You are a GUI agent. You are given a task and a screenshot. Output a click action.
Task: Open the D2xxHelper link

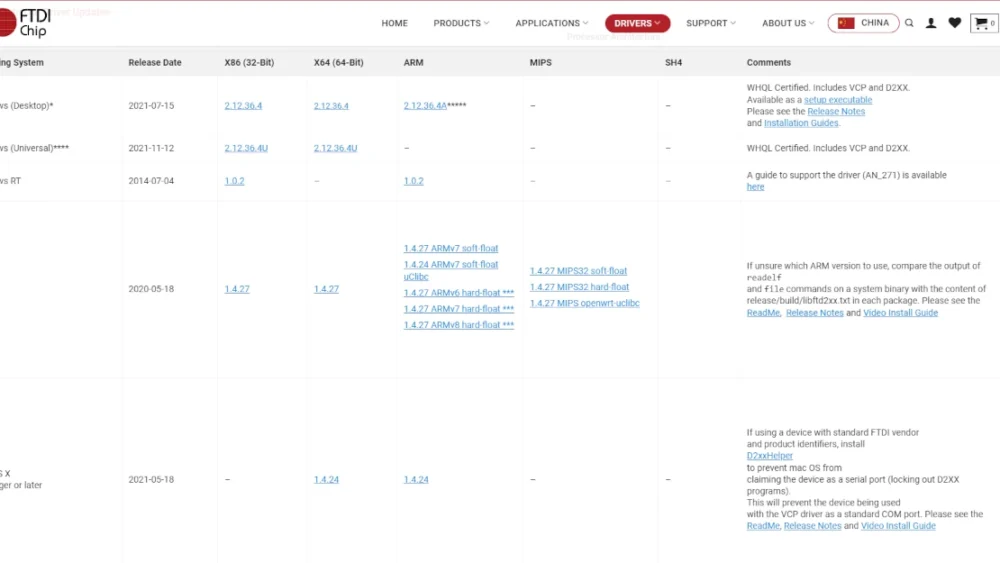coord(769,456)
